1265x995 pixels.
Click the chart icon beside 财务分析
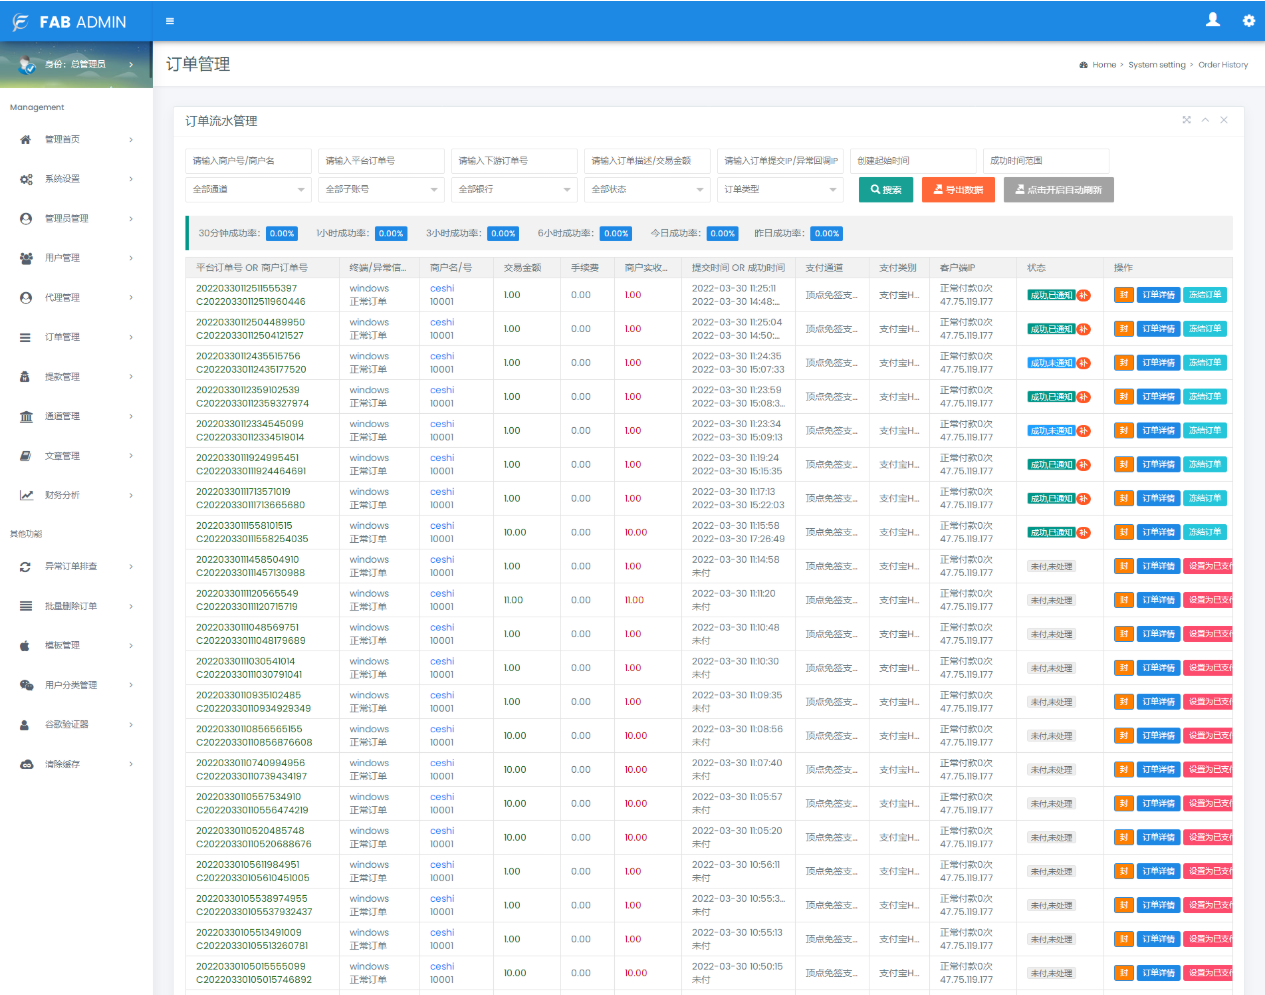26,496
